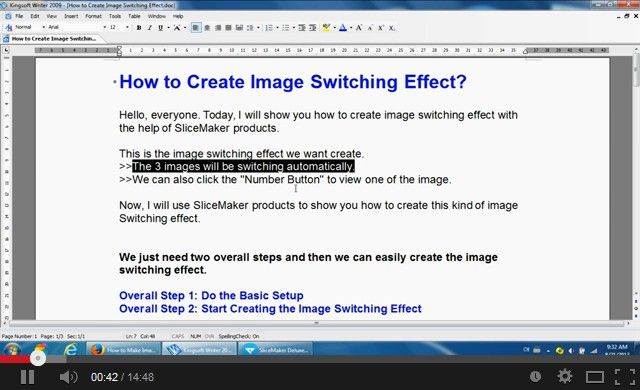Screen dimensions: 640x390
Task: Open the Help menu
Action: (178, 16)
